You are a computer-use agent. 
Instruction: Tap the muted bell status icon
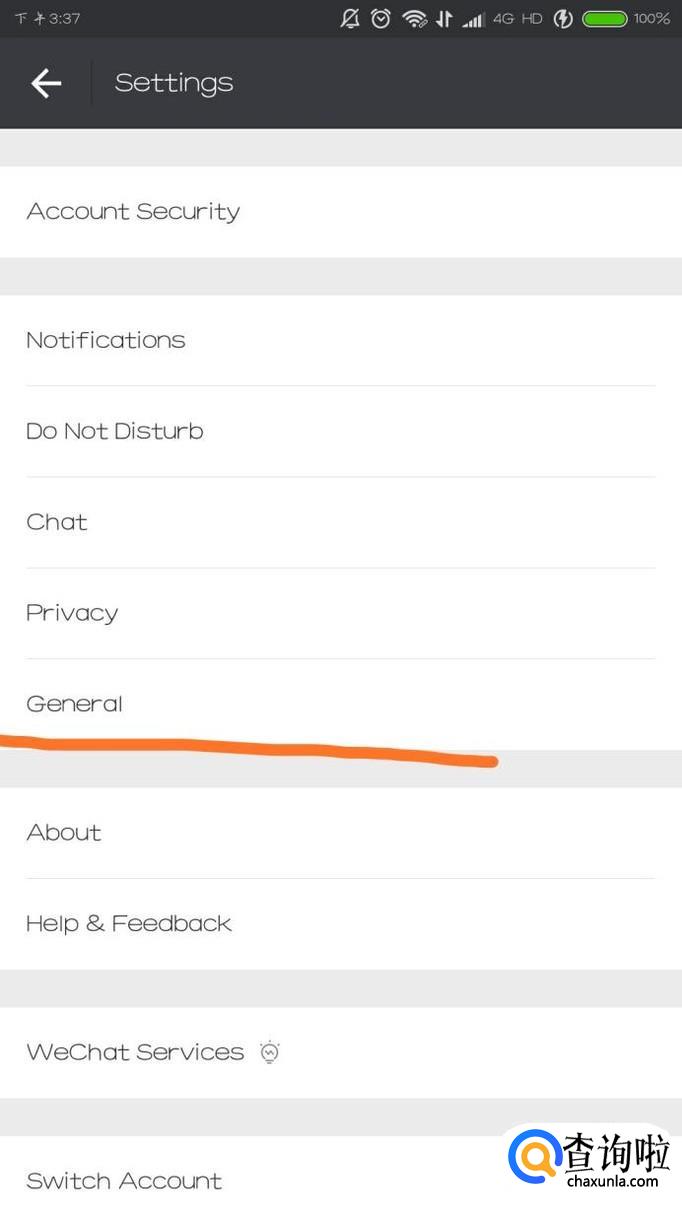[350, 19]
